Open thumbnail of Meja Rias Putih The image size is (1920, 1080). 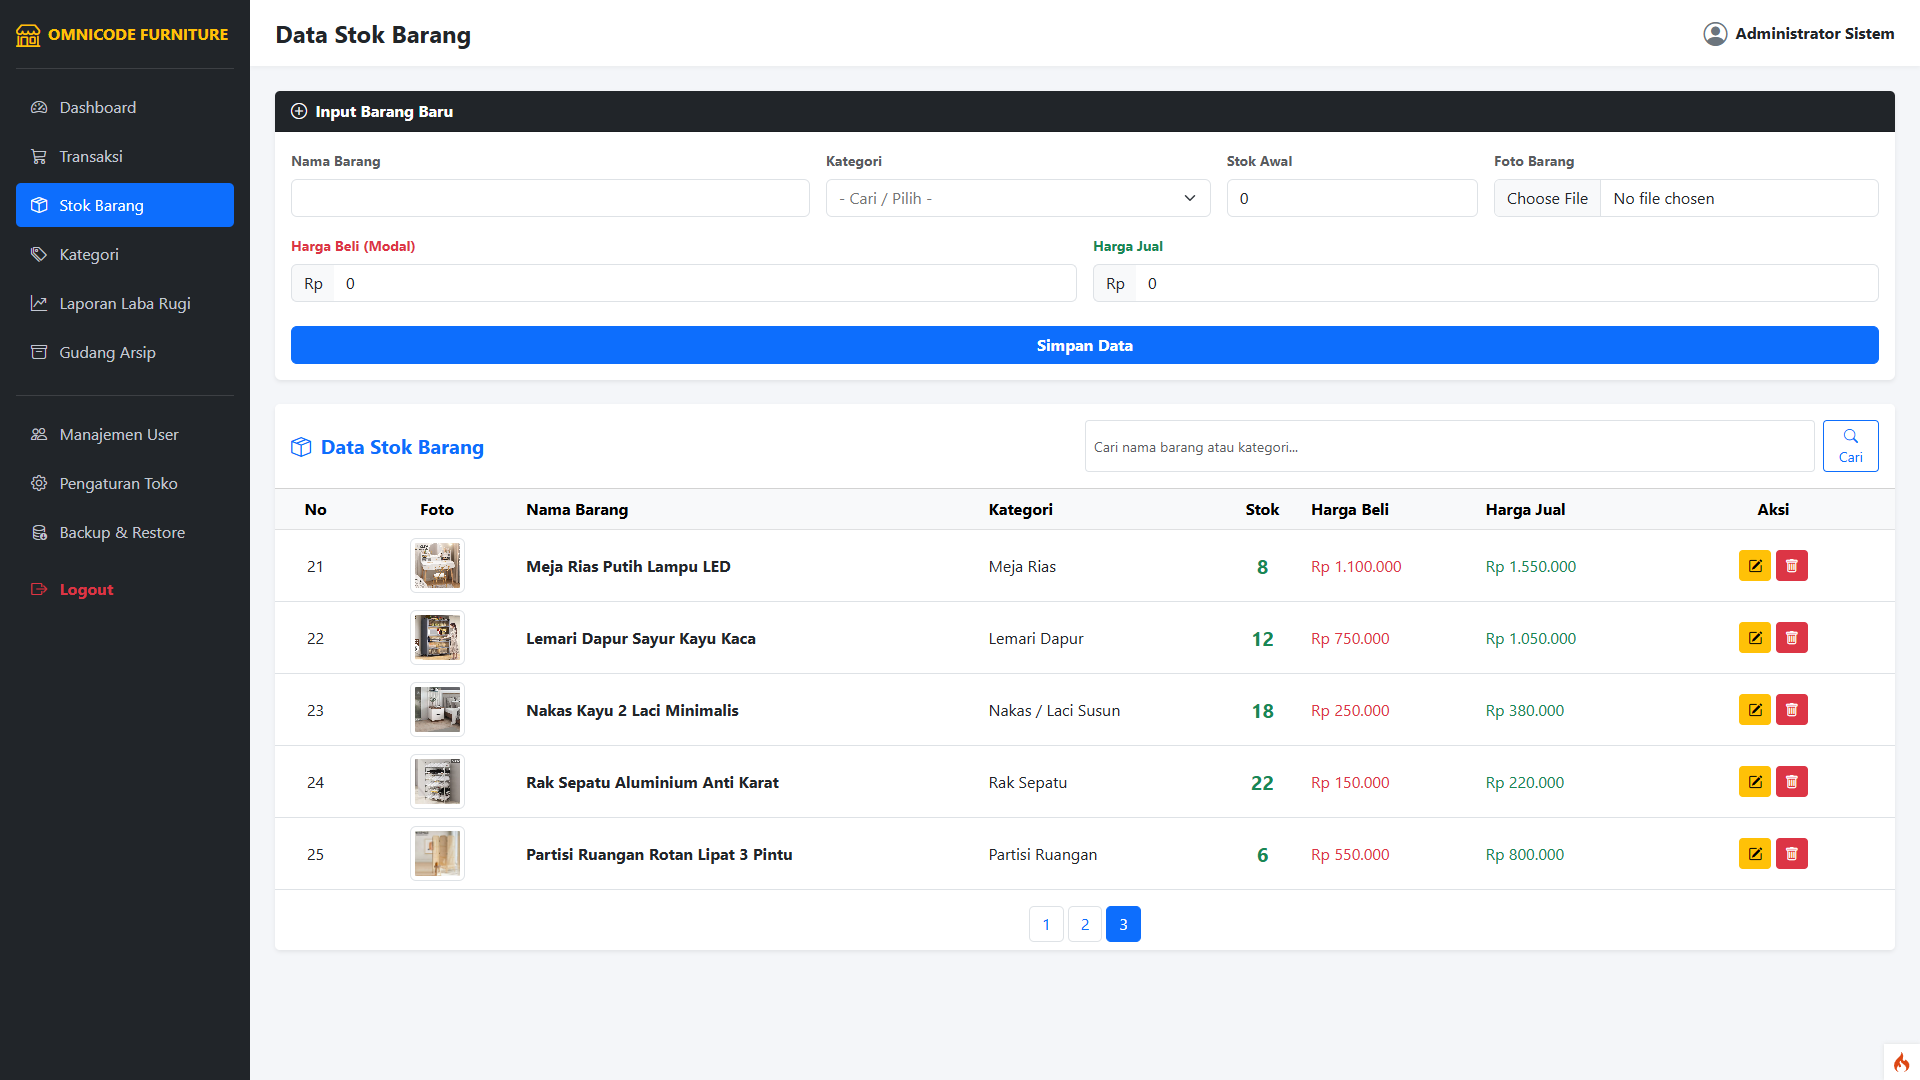pyautogui.click(x=437, y=566)
